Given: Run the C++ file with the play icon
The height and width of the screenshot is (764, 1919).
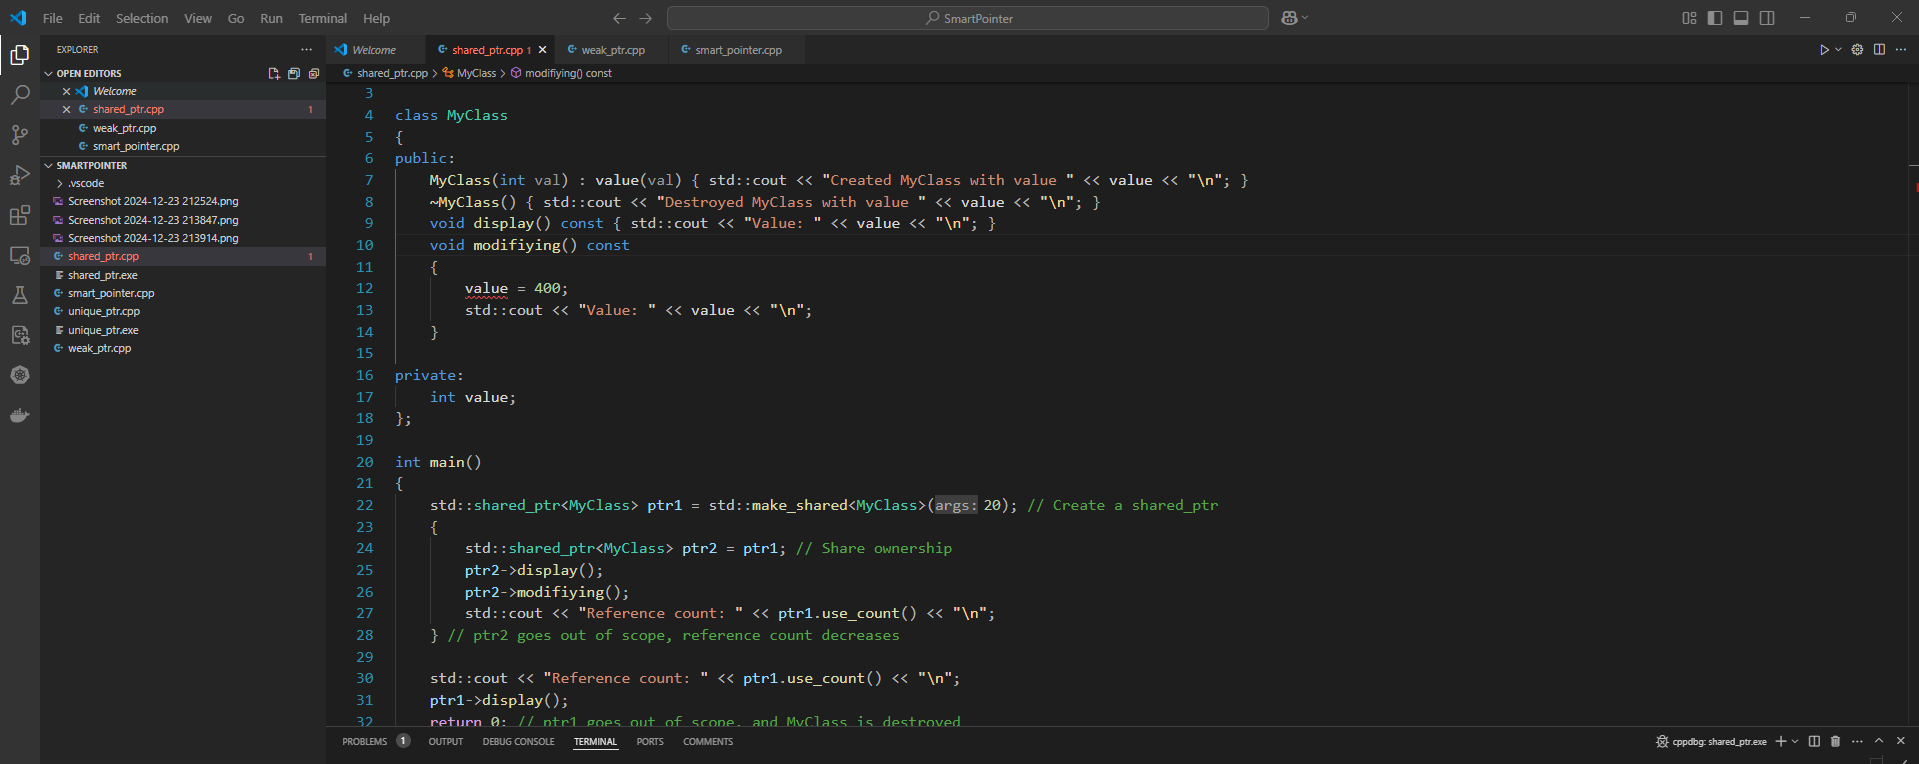Looking at the screenshot, I should click(1824, 49).
